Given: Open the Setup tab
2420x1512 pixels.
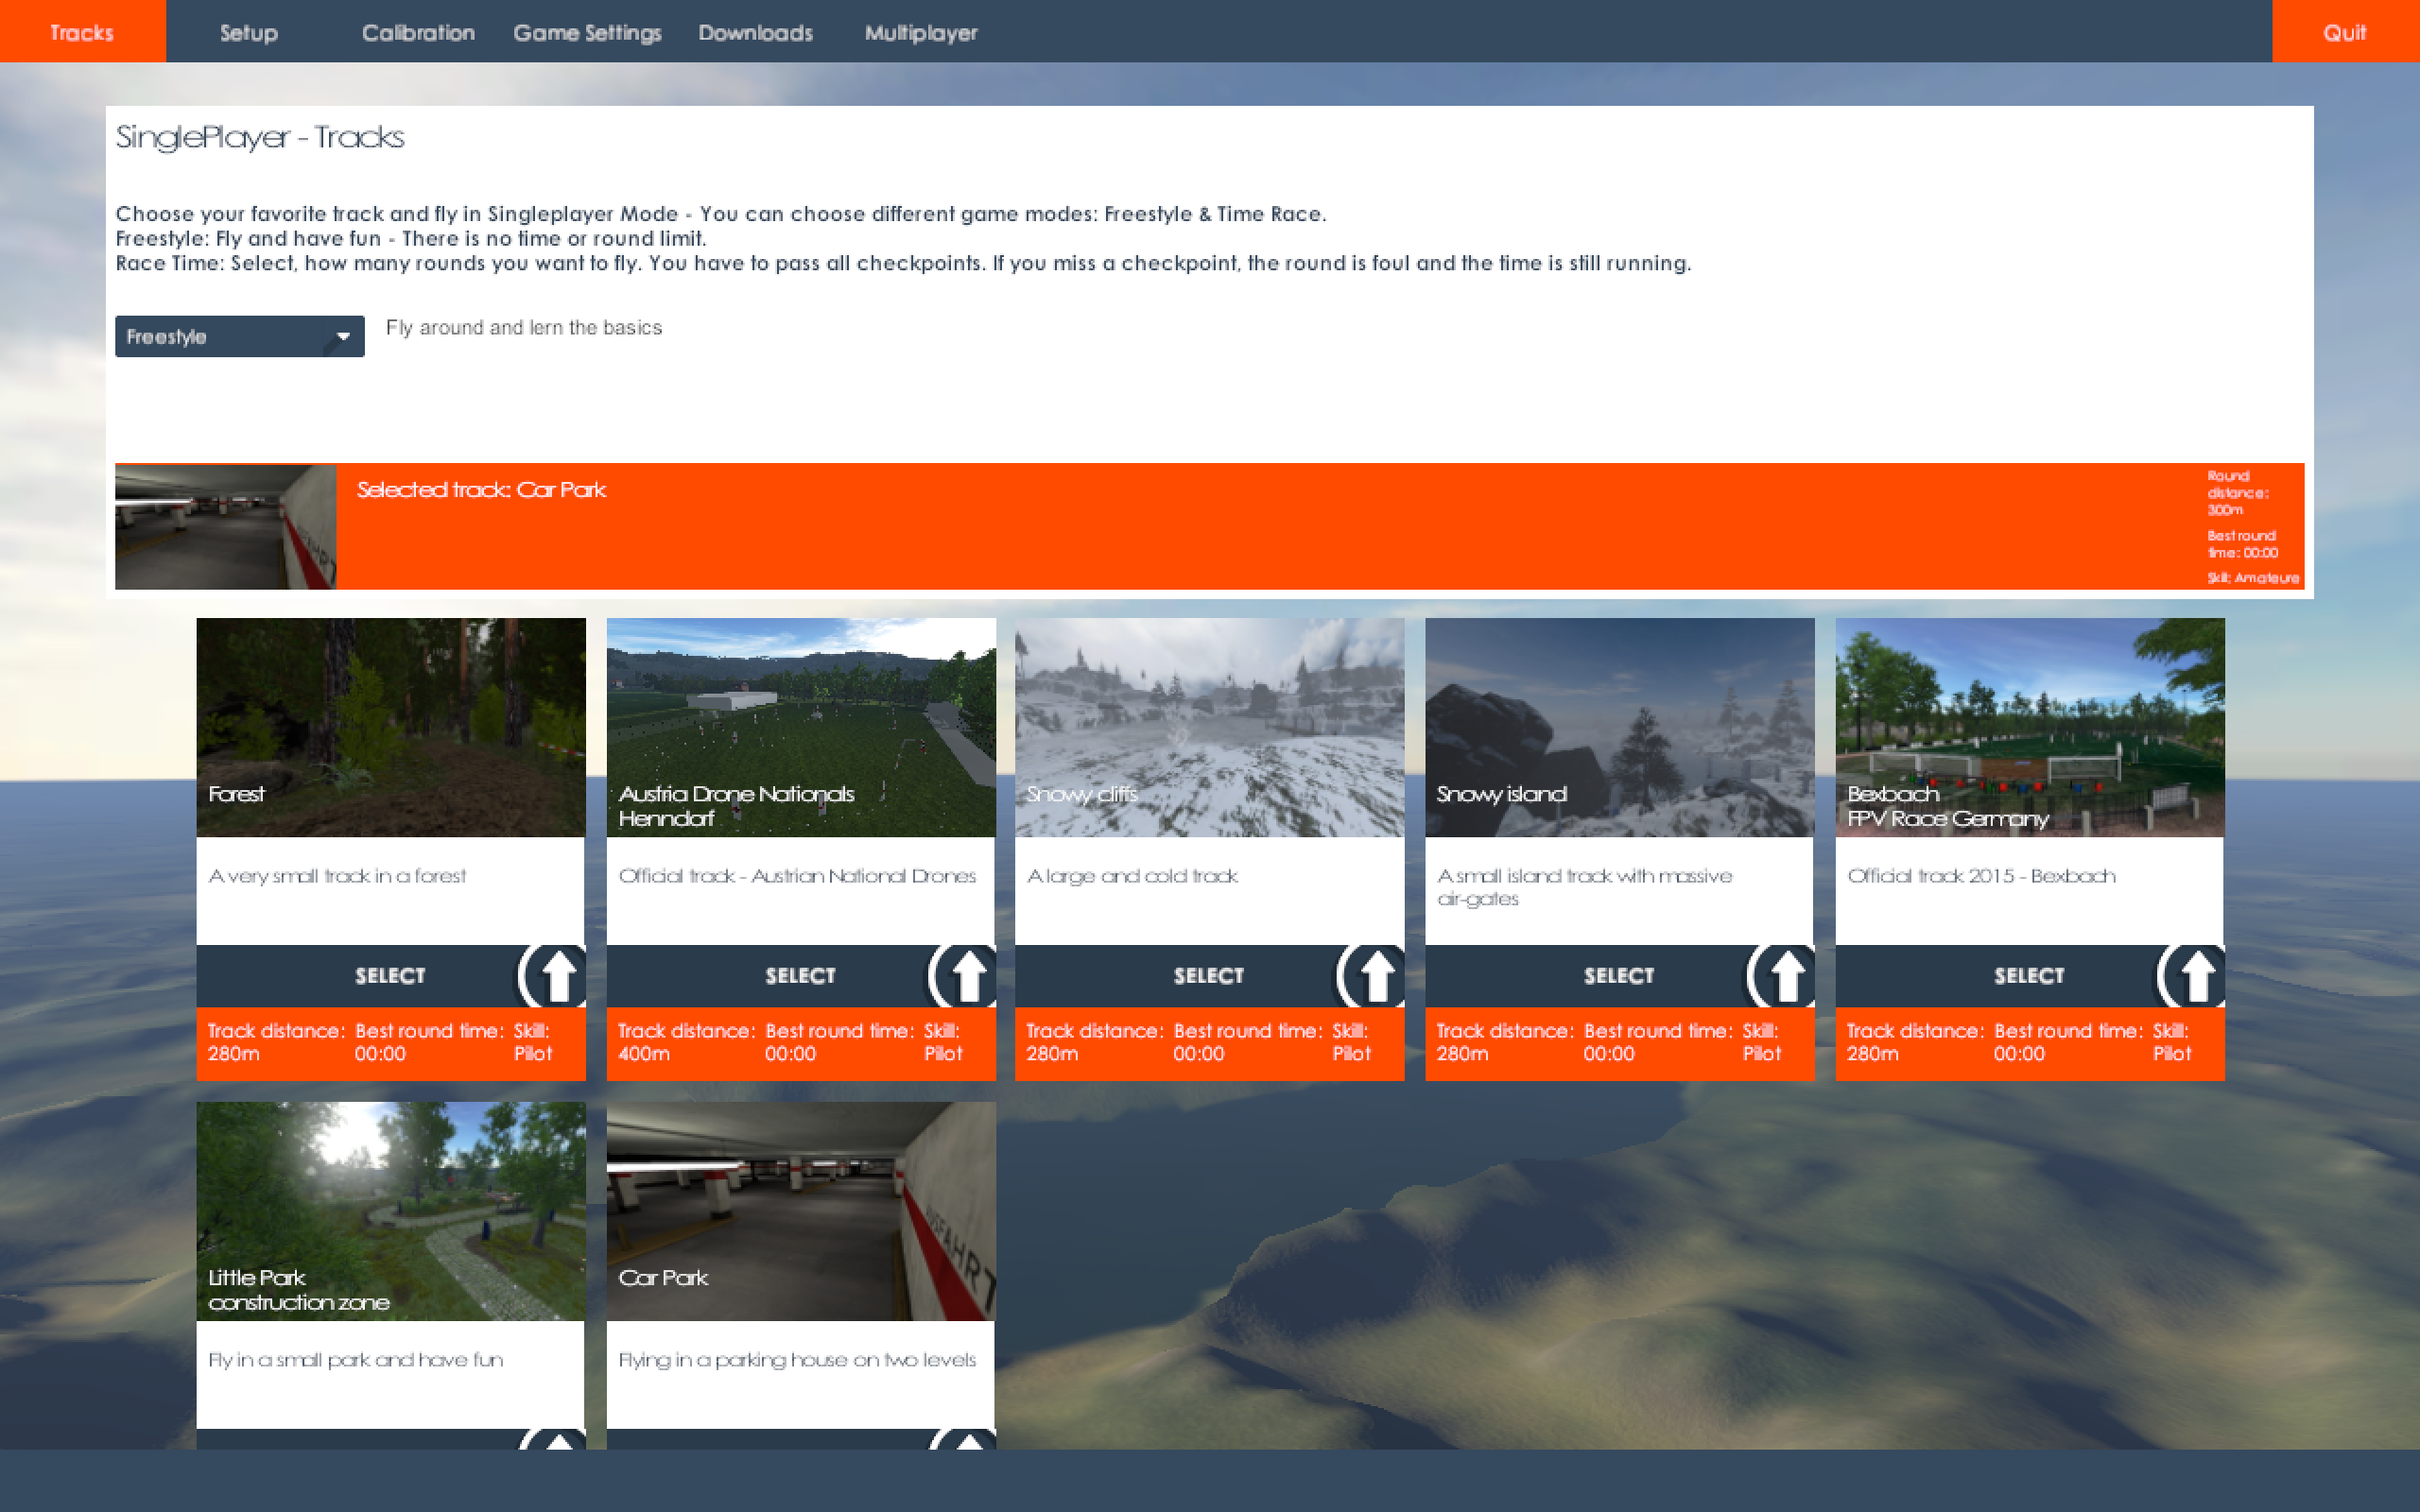Looking at the screenshot, I should pos(249,32).
